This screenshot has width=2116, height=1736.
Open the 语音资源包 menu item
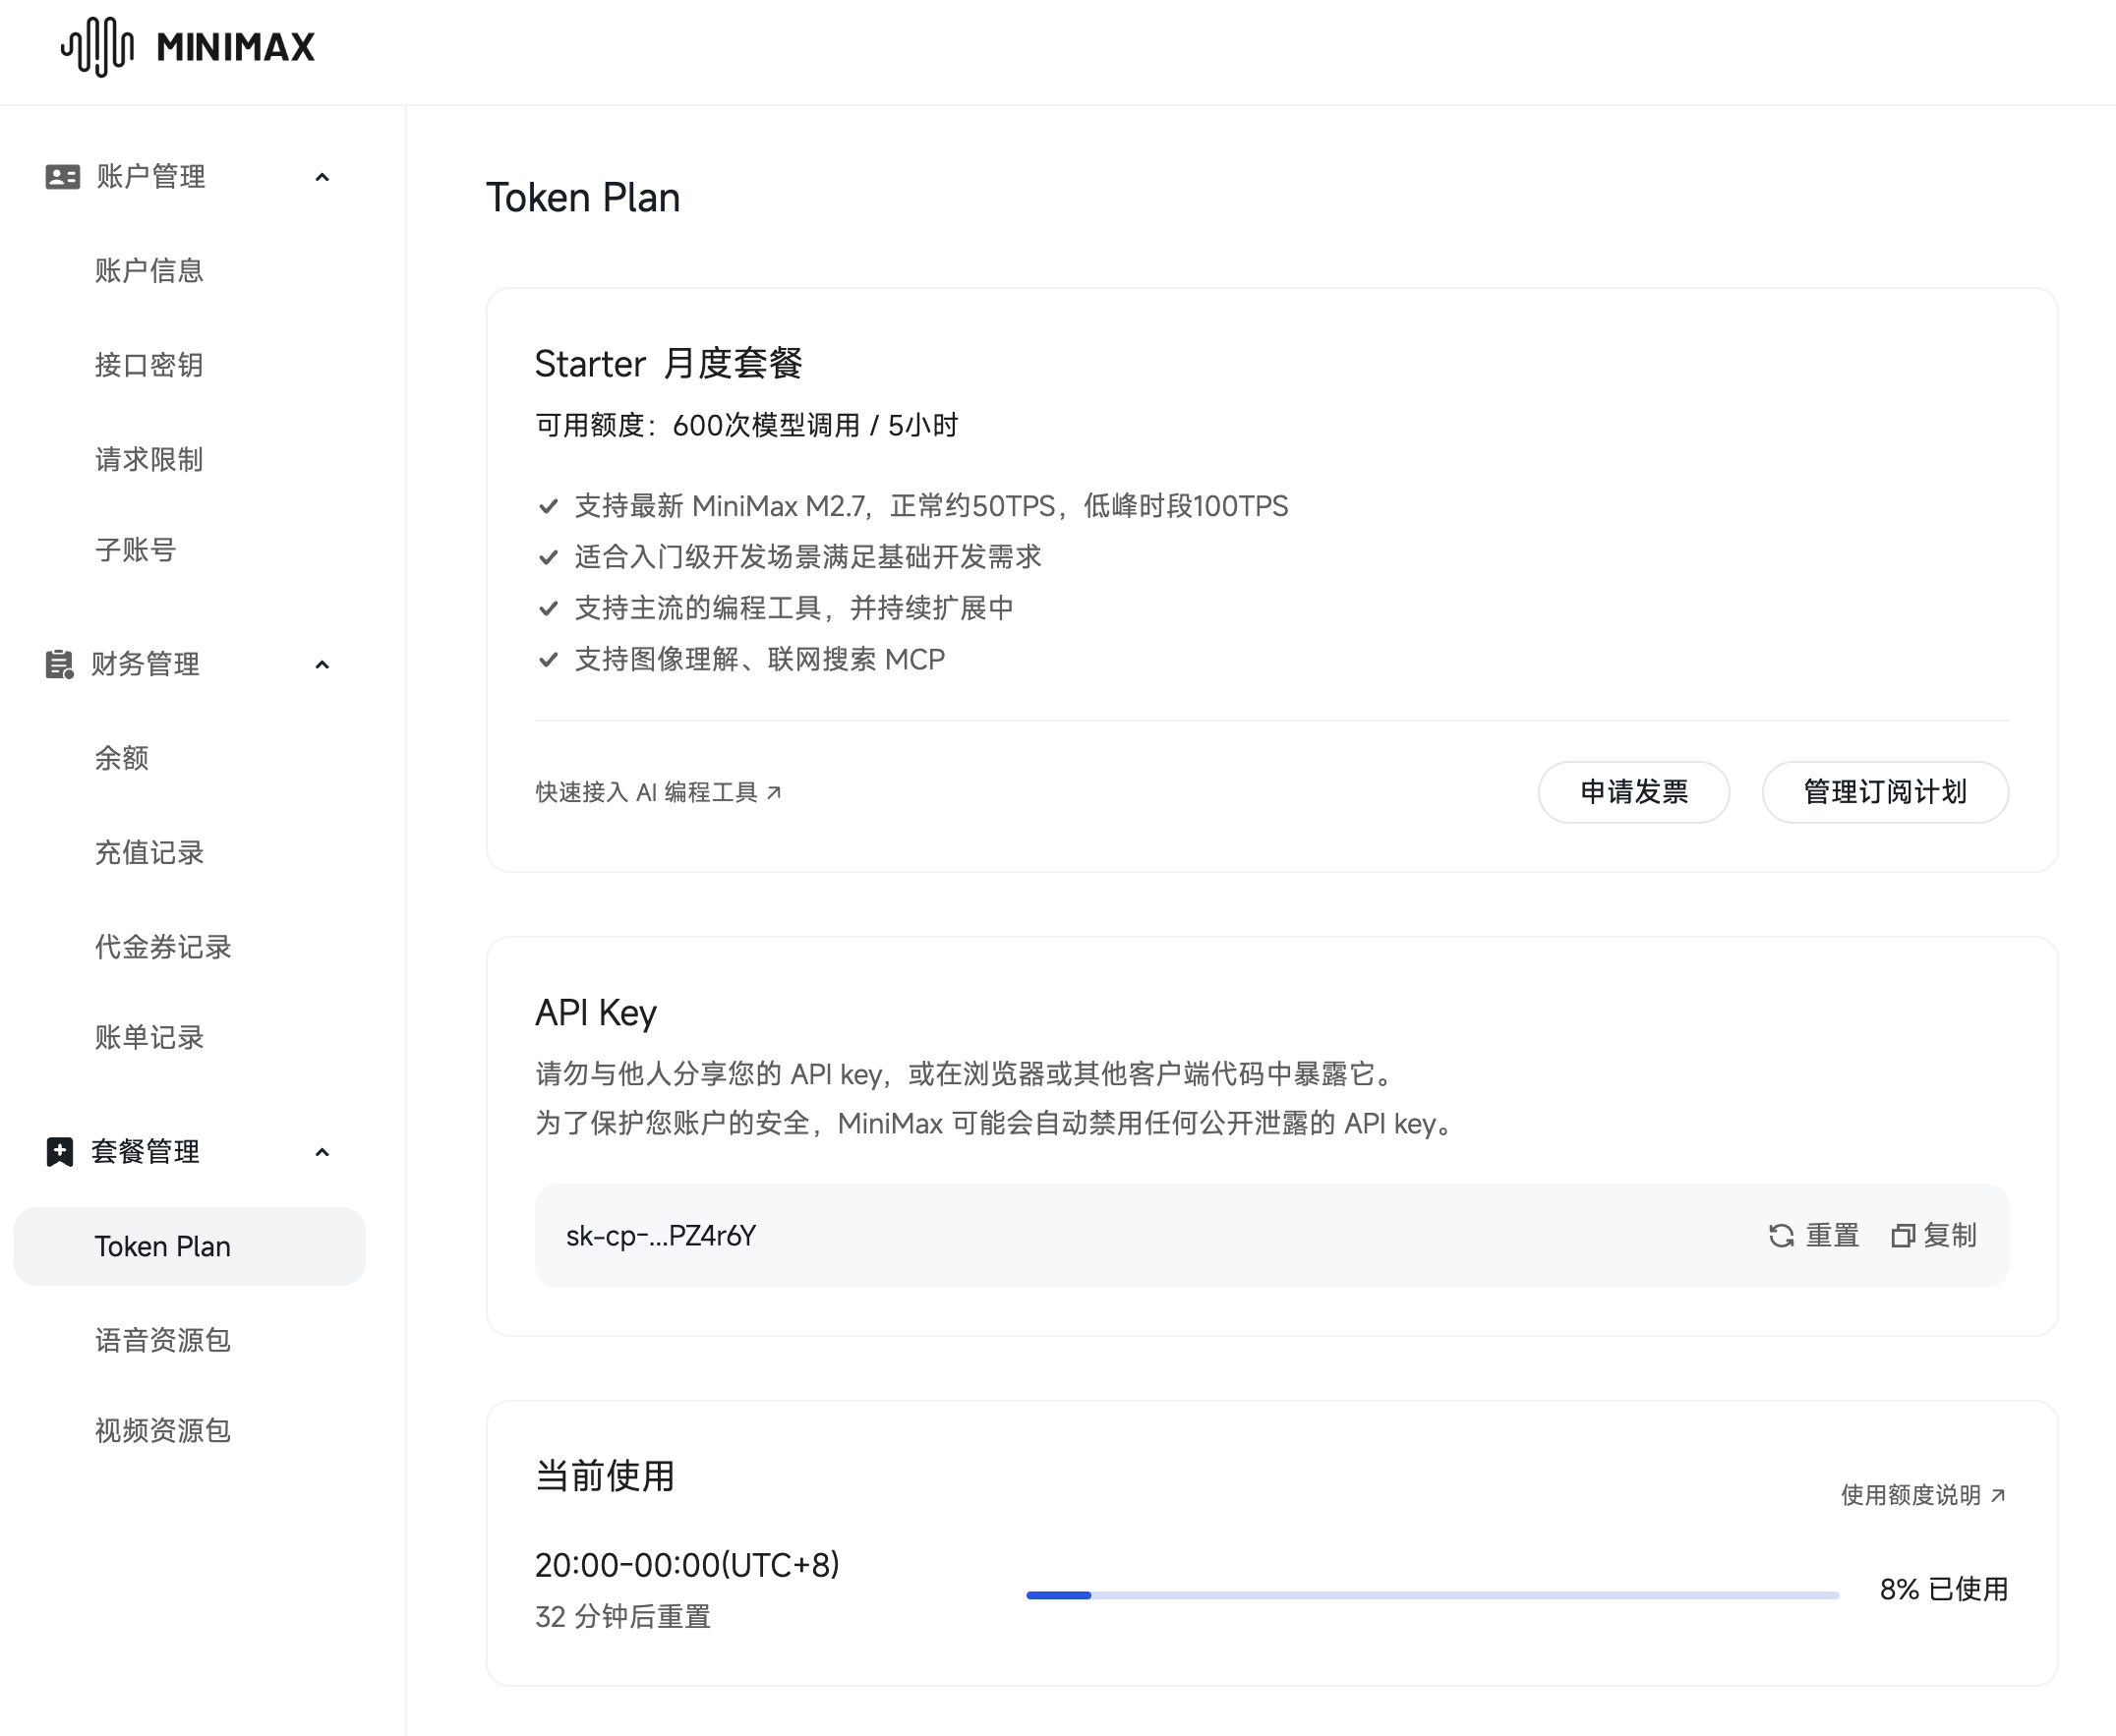163,1340
